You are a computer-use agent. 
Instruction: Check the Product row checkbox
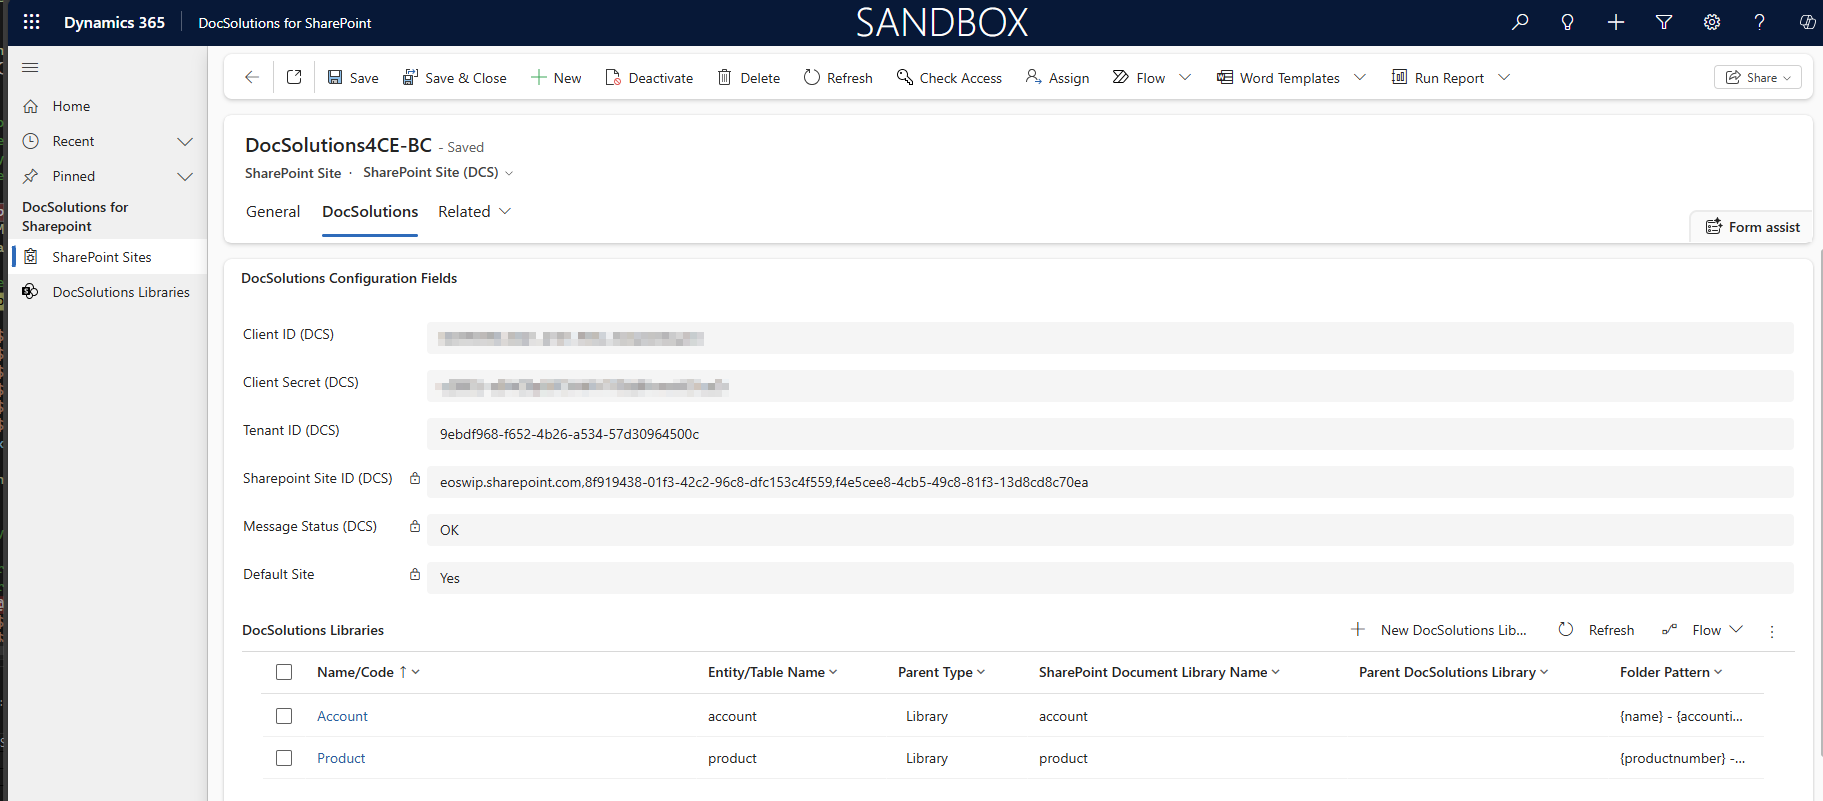(x=284, y=758)
